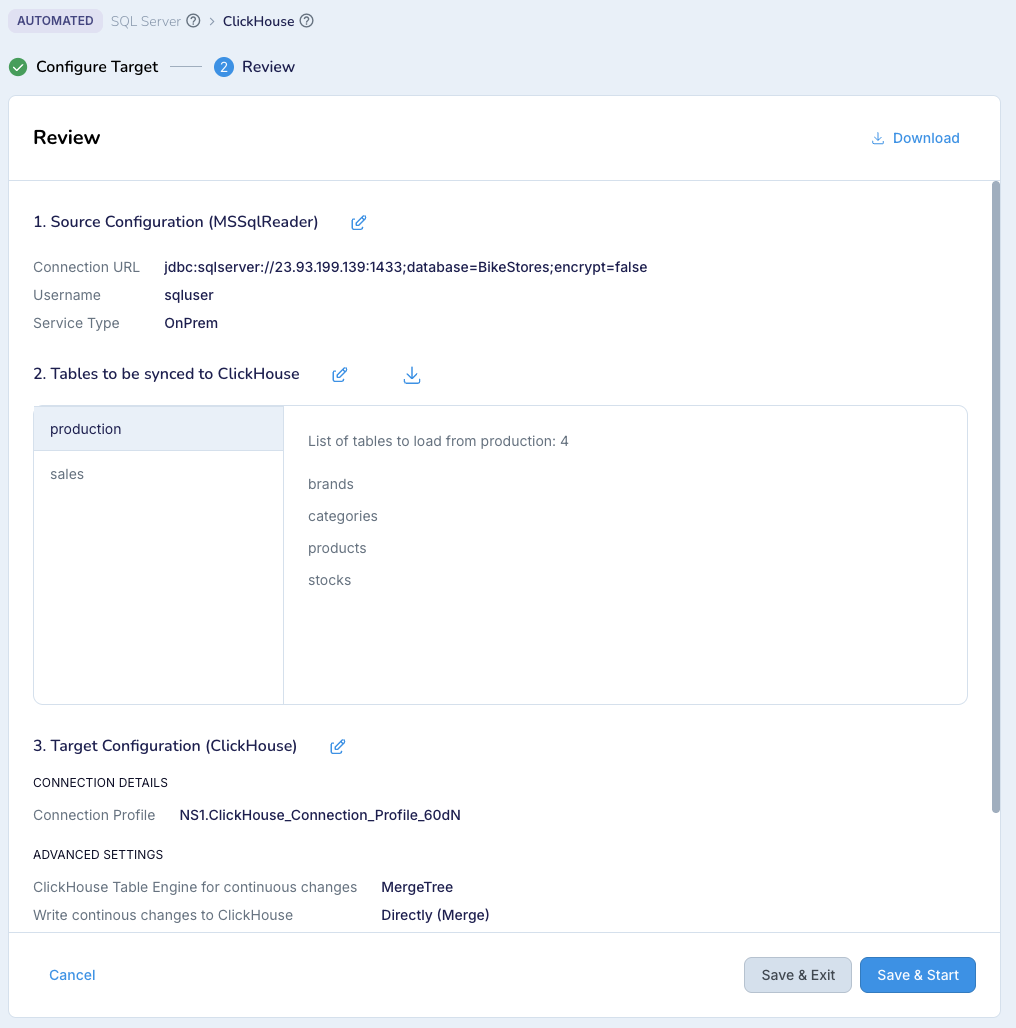This screenshot has width=1016, height=1028.
Task: Click the JDBC connection URL value
Action: click(406, 267)
